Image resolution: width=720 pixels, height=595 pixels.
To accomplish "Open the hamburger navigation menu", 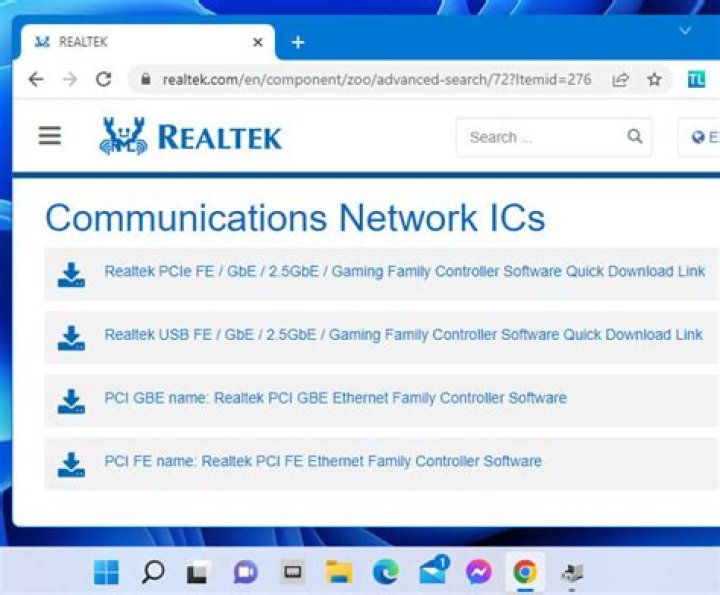I will [50, 136].
